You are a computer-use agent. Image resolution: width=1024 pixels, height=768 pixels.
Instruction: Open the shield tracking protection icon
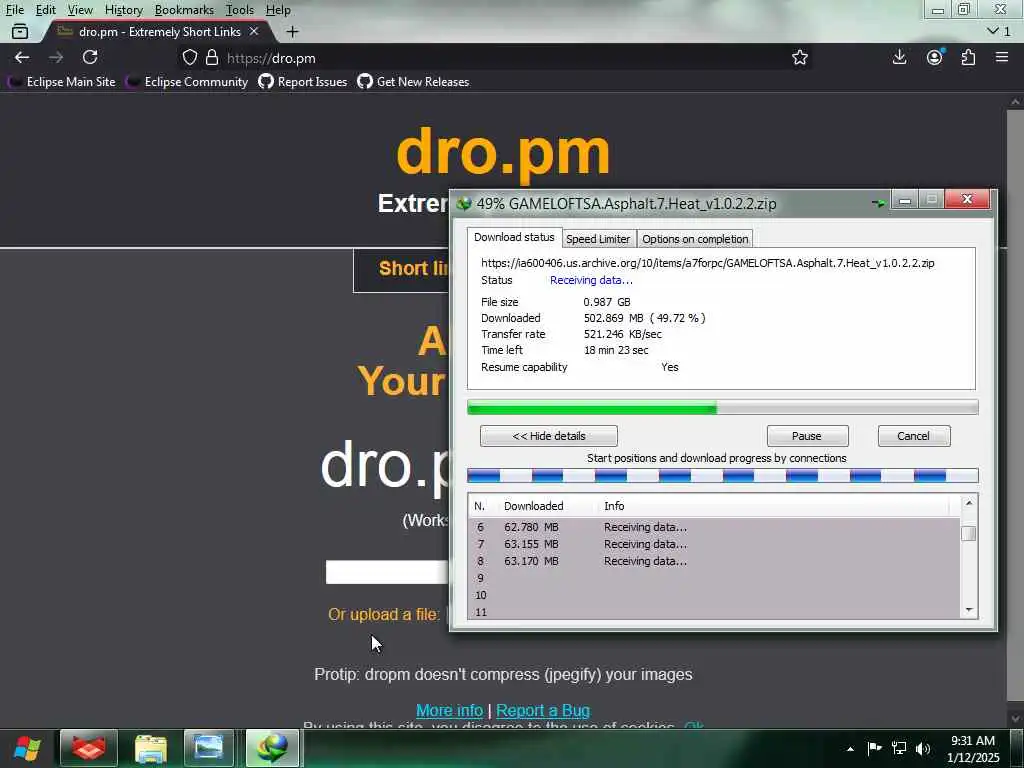click(189, 57)
